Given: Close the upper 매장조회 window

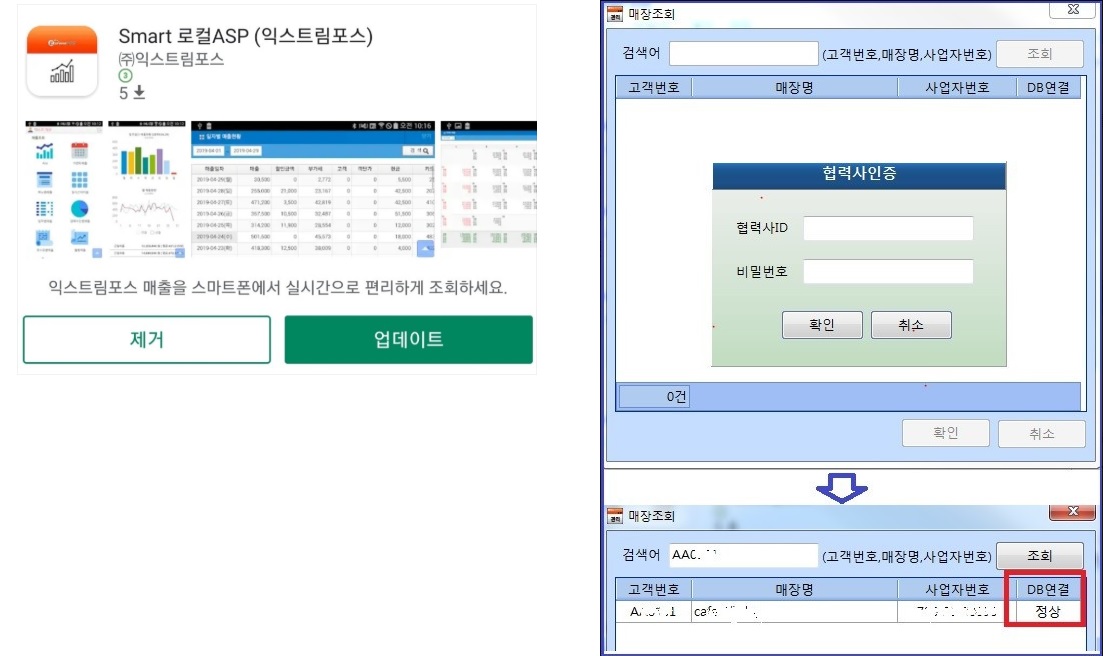Looking at the screenshot, I should 1072,10.
